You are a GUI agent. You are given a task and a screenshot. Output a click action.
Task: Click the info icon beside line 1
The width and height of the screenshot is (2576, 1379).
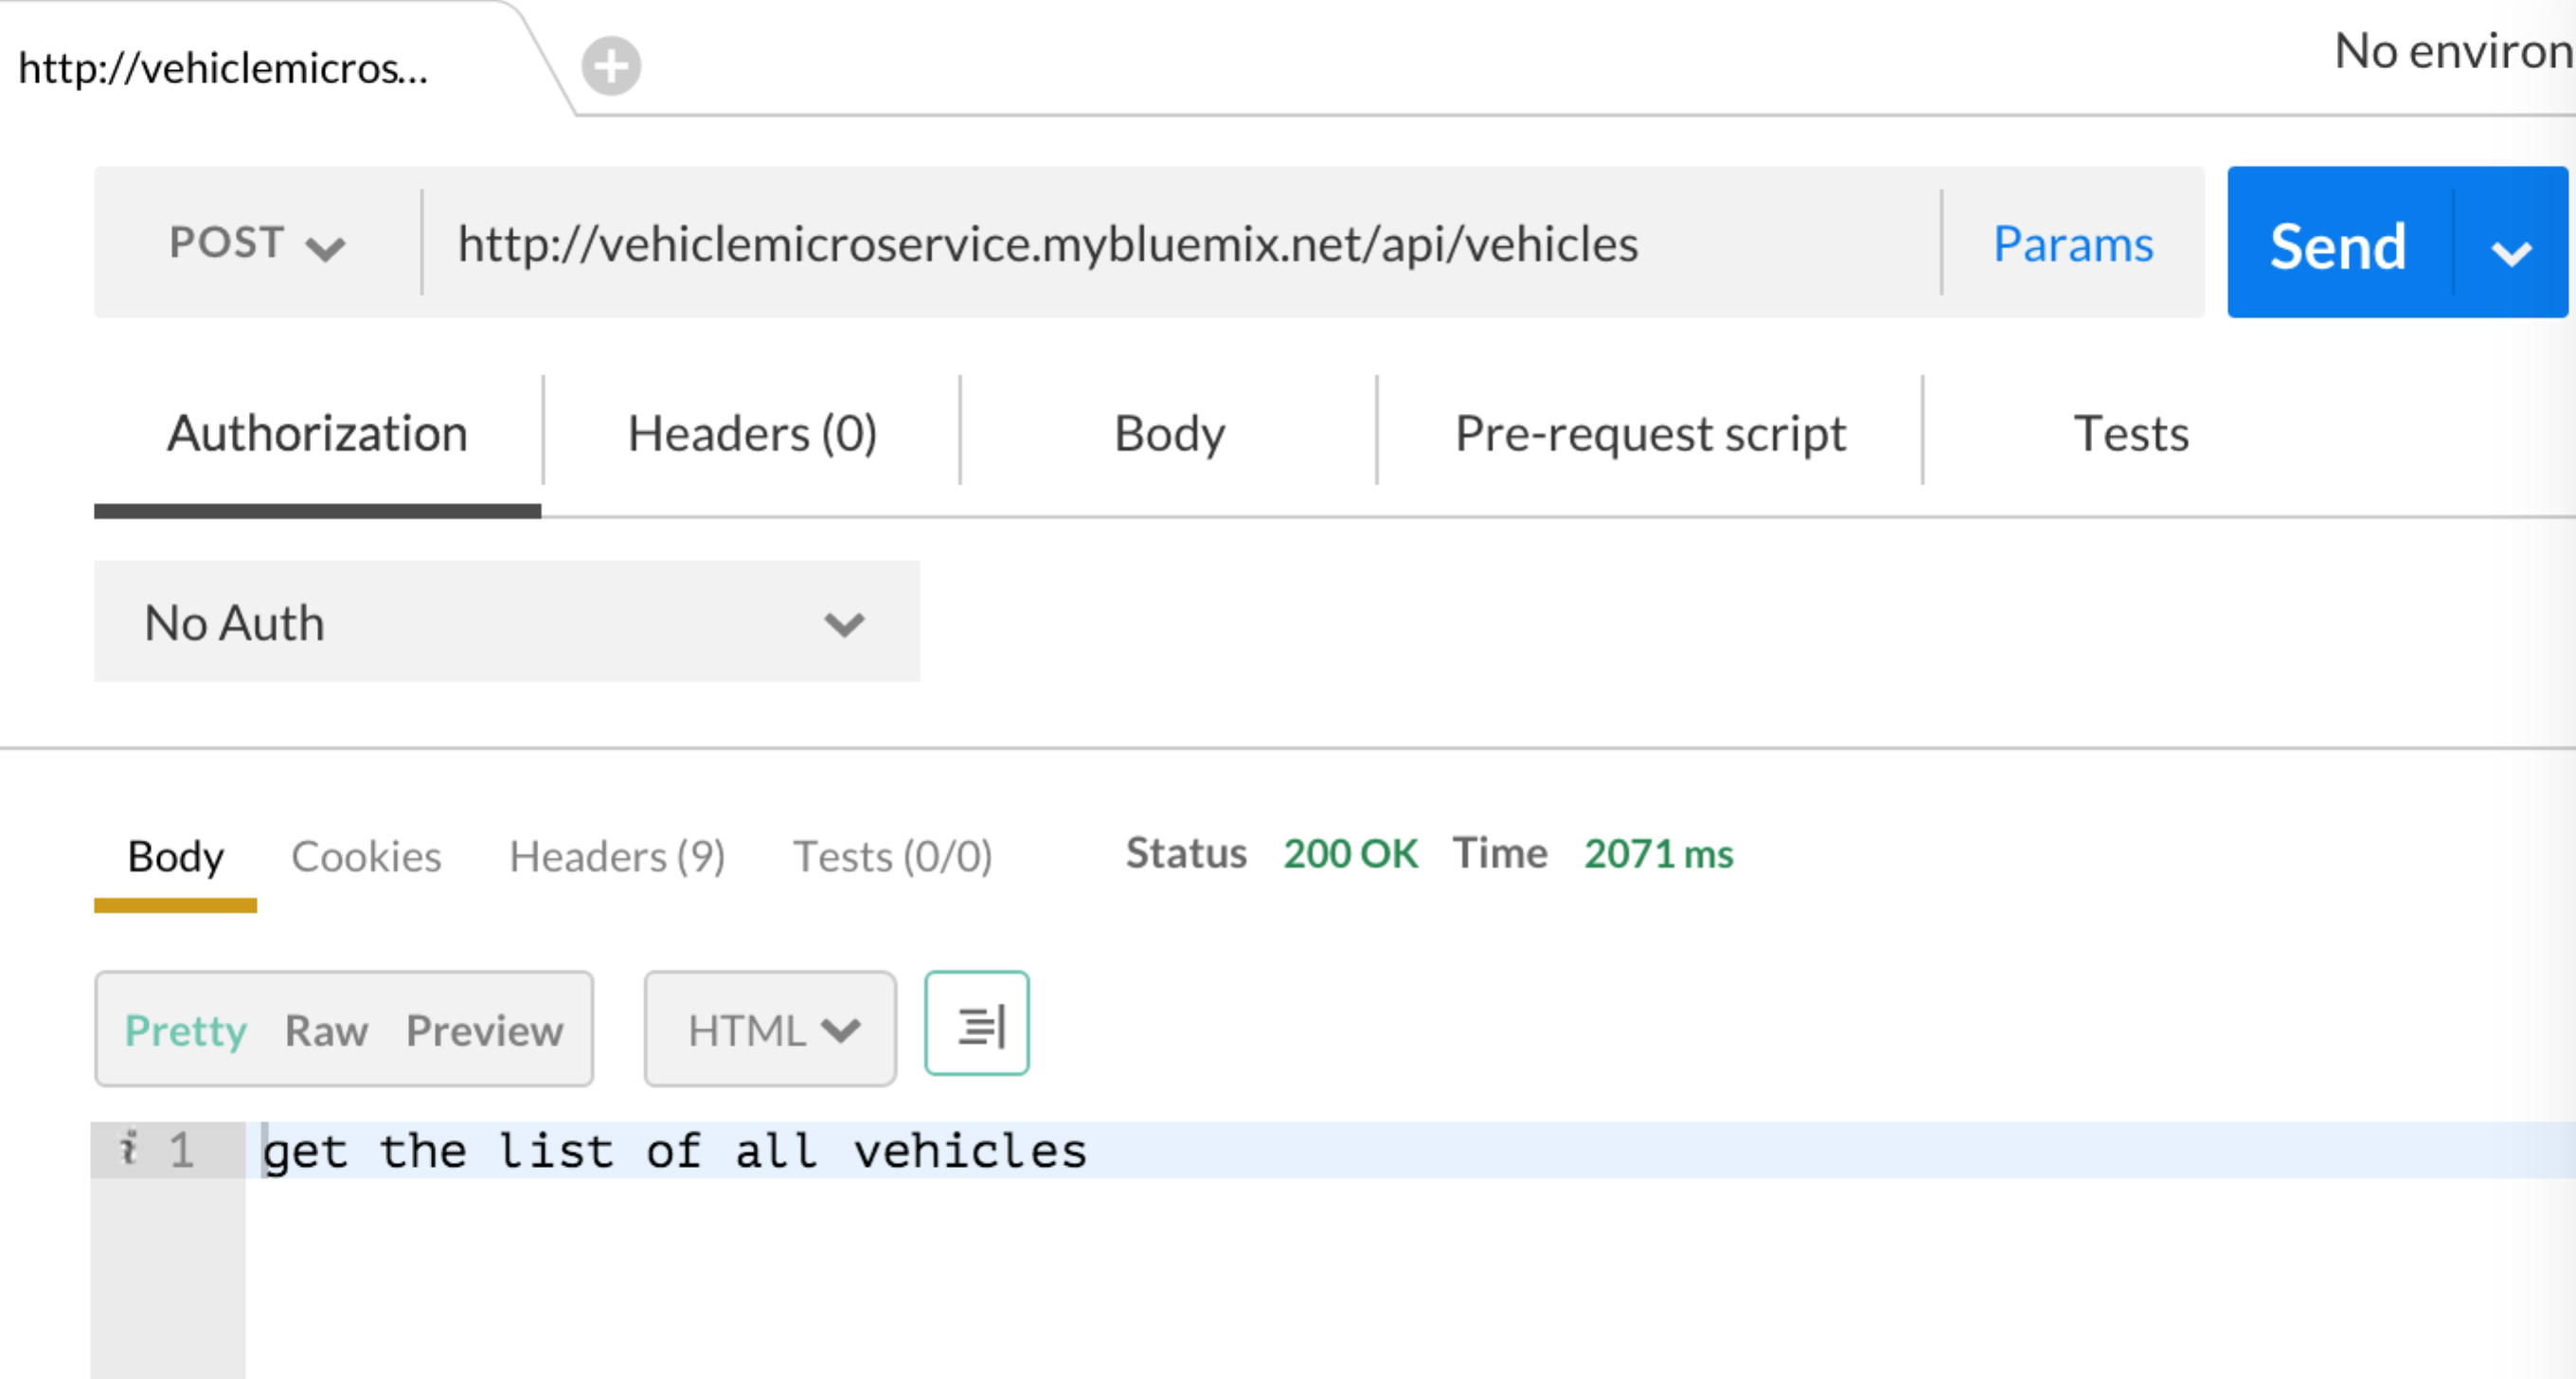[x=128, y=1148]
